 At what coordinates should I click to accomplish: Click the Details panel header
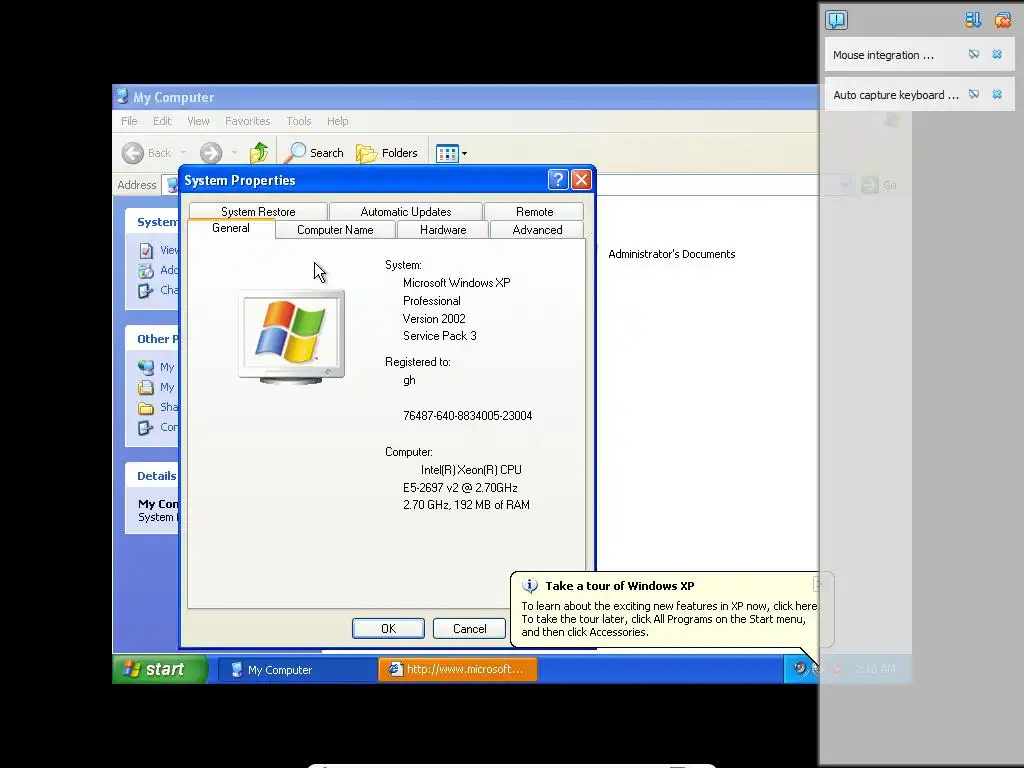click(153, 475)
